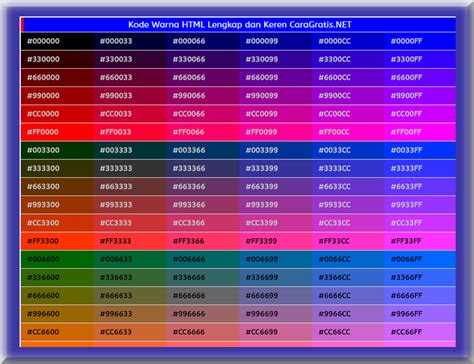This screenshot has height=364, width=474.
Task: Click the text '#660033'
Action: point(116,78)
